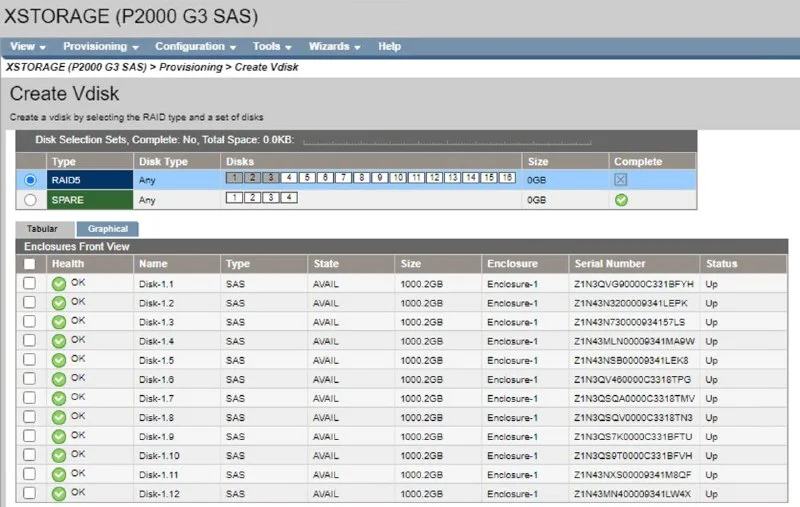Click the OK health icon for Disk-1.12

point(59,493)
